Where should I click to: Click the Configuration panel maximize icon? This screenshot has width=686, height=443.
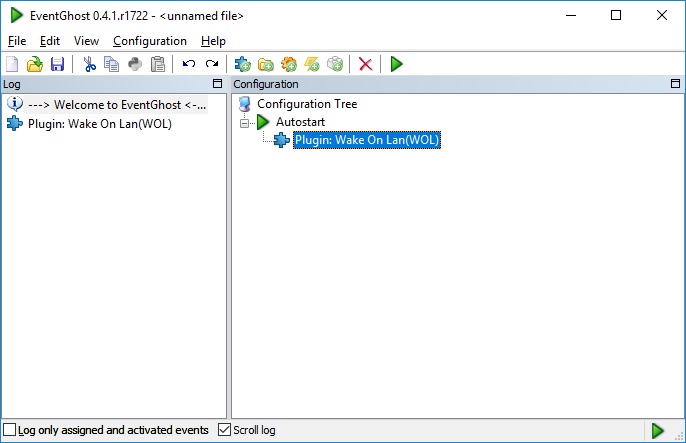point(676,84)
